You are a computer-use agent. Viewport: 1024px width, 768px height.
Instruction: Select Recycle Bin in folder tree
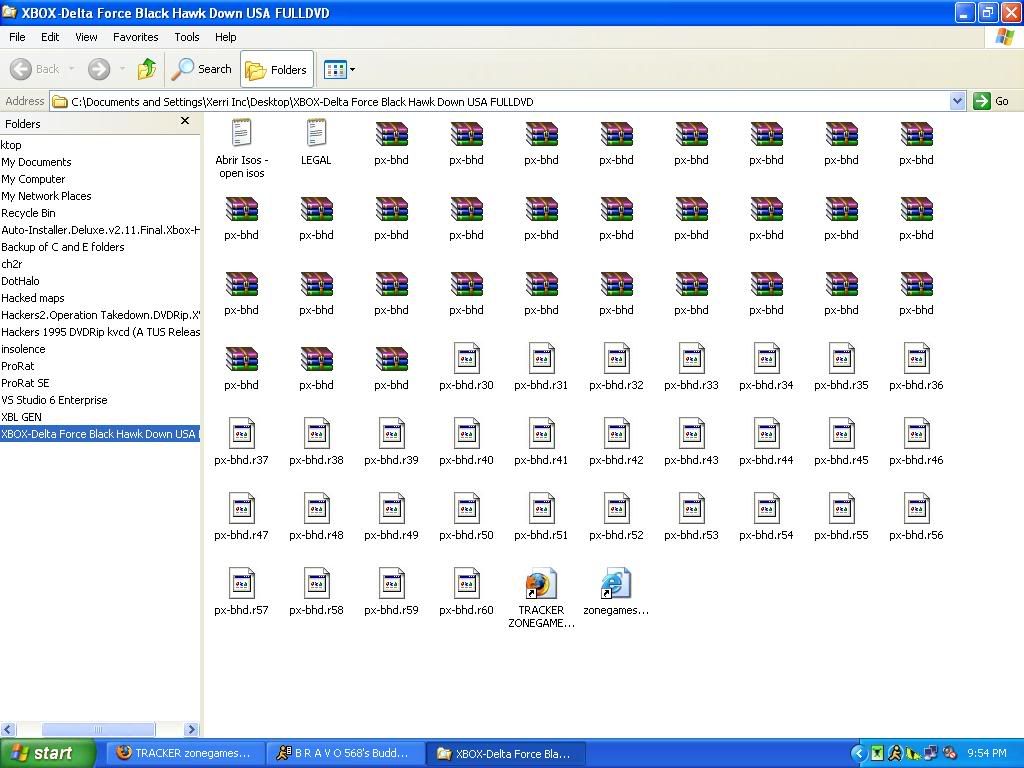pyautogui.click(x=28, y=213)
